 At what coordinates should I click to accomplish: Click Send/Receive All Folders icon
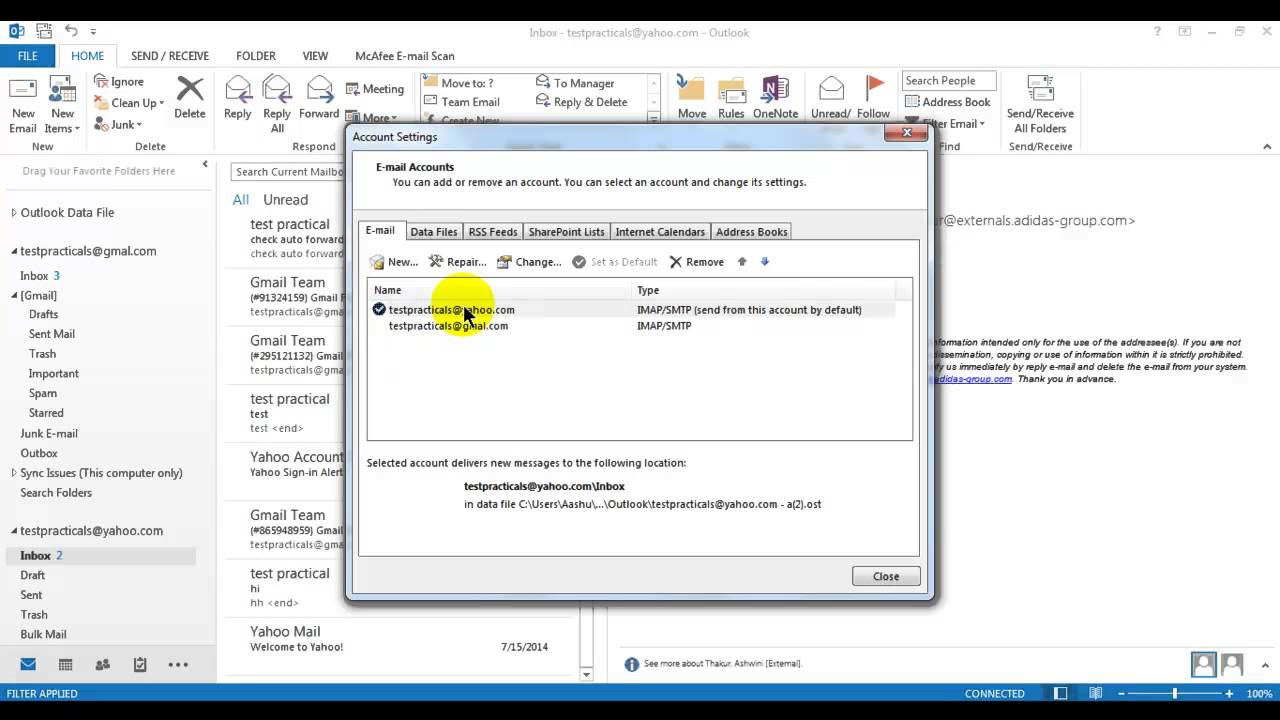tap(1041, 90)
